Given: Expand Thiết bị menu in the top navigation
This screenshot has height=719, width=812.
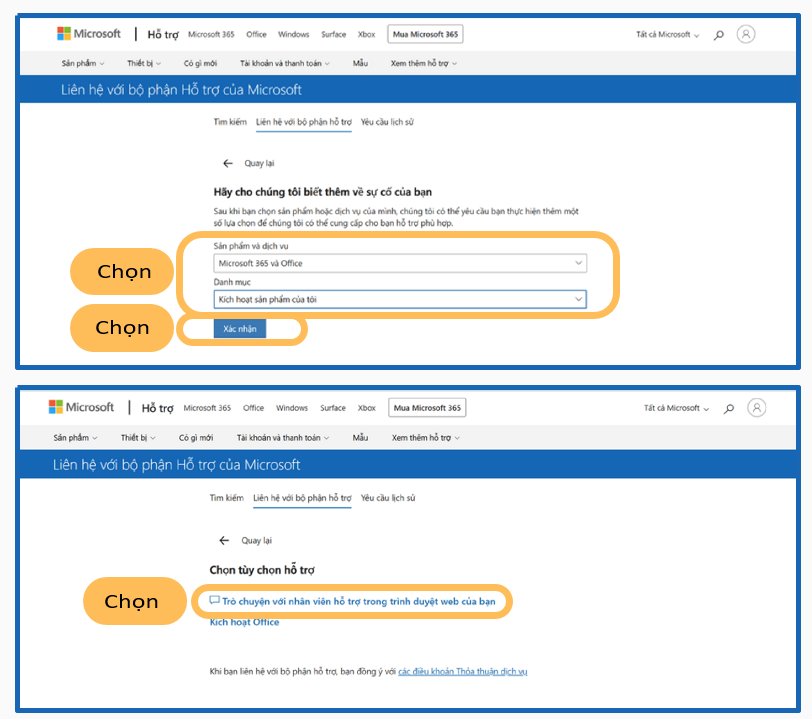Looking at the screenshot, I should click(144, 63).
